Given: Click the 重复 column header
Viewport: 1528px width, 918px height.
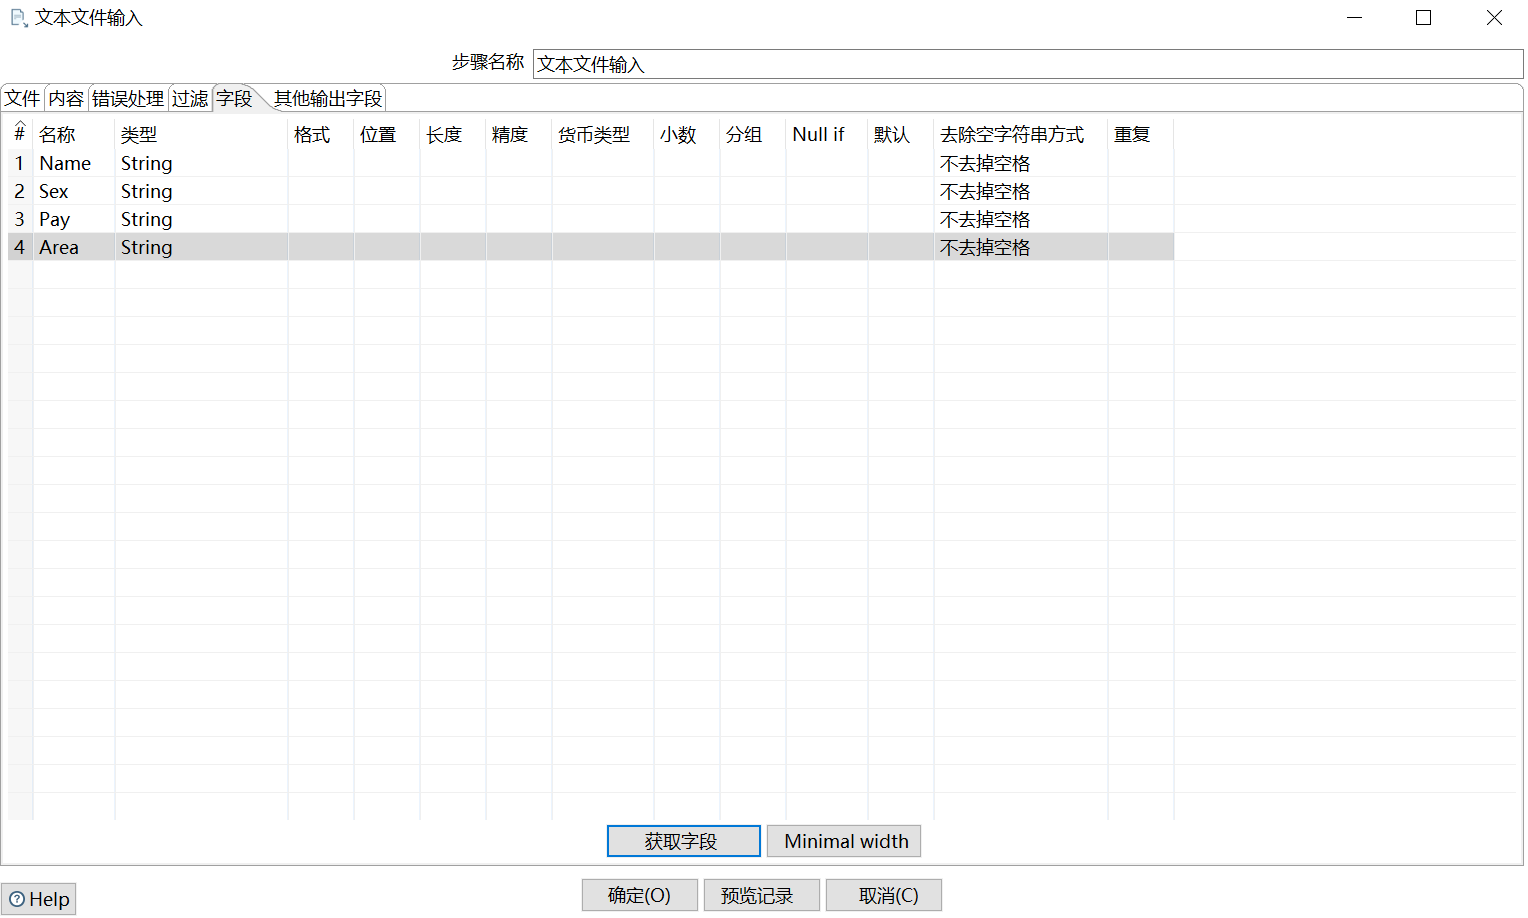Looking at the screenshot, I should [x=1141, y=134].
